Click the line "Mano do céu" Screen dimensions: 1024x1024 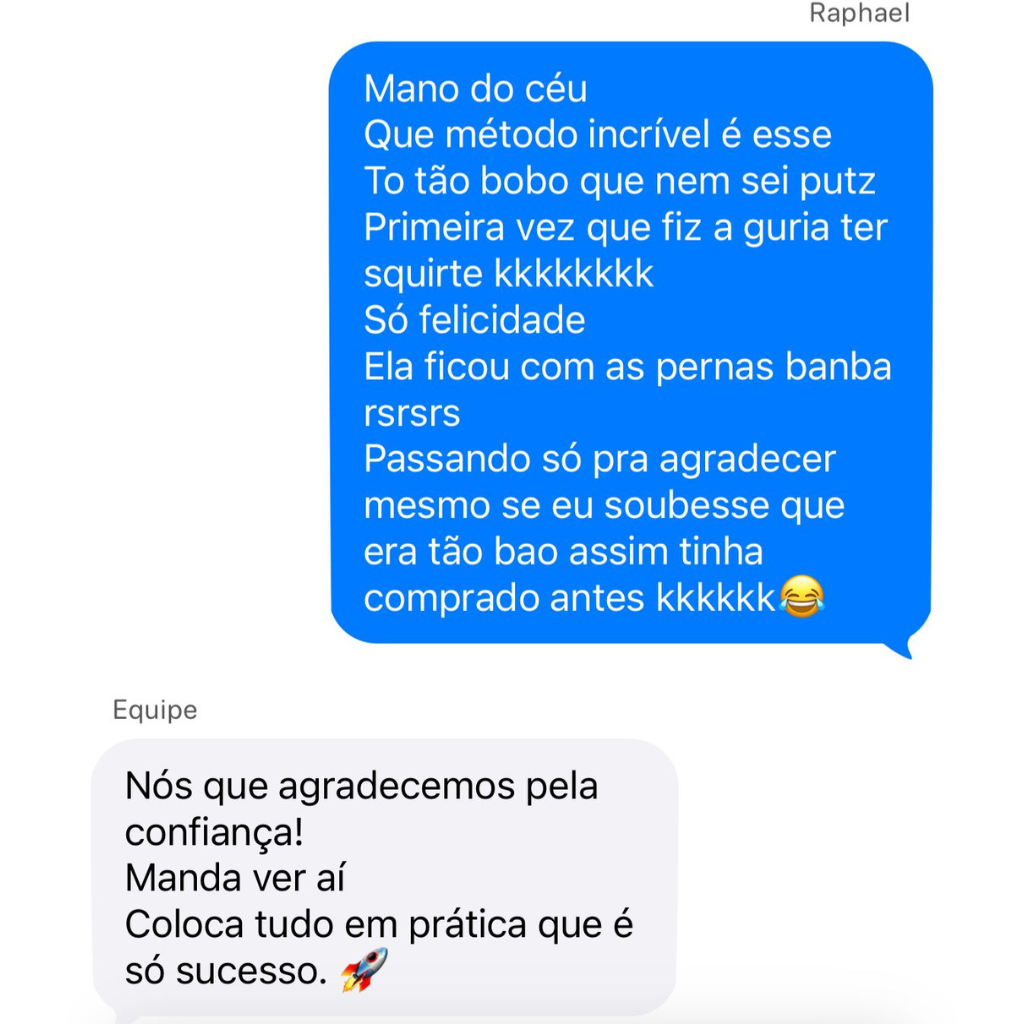tap(475, 89)
